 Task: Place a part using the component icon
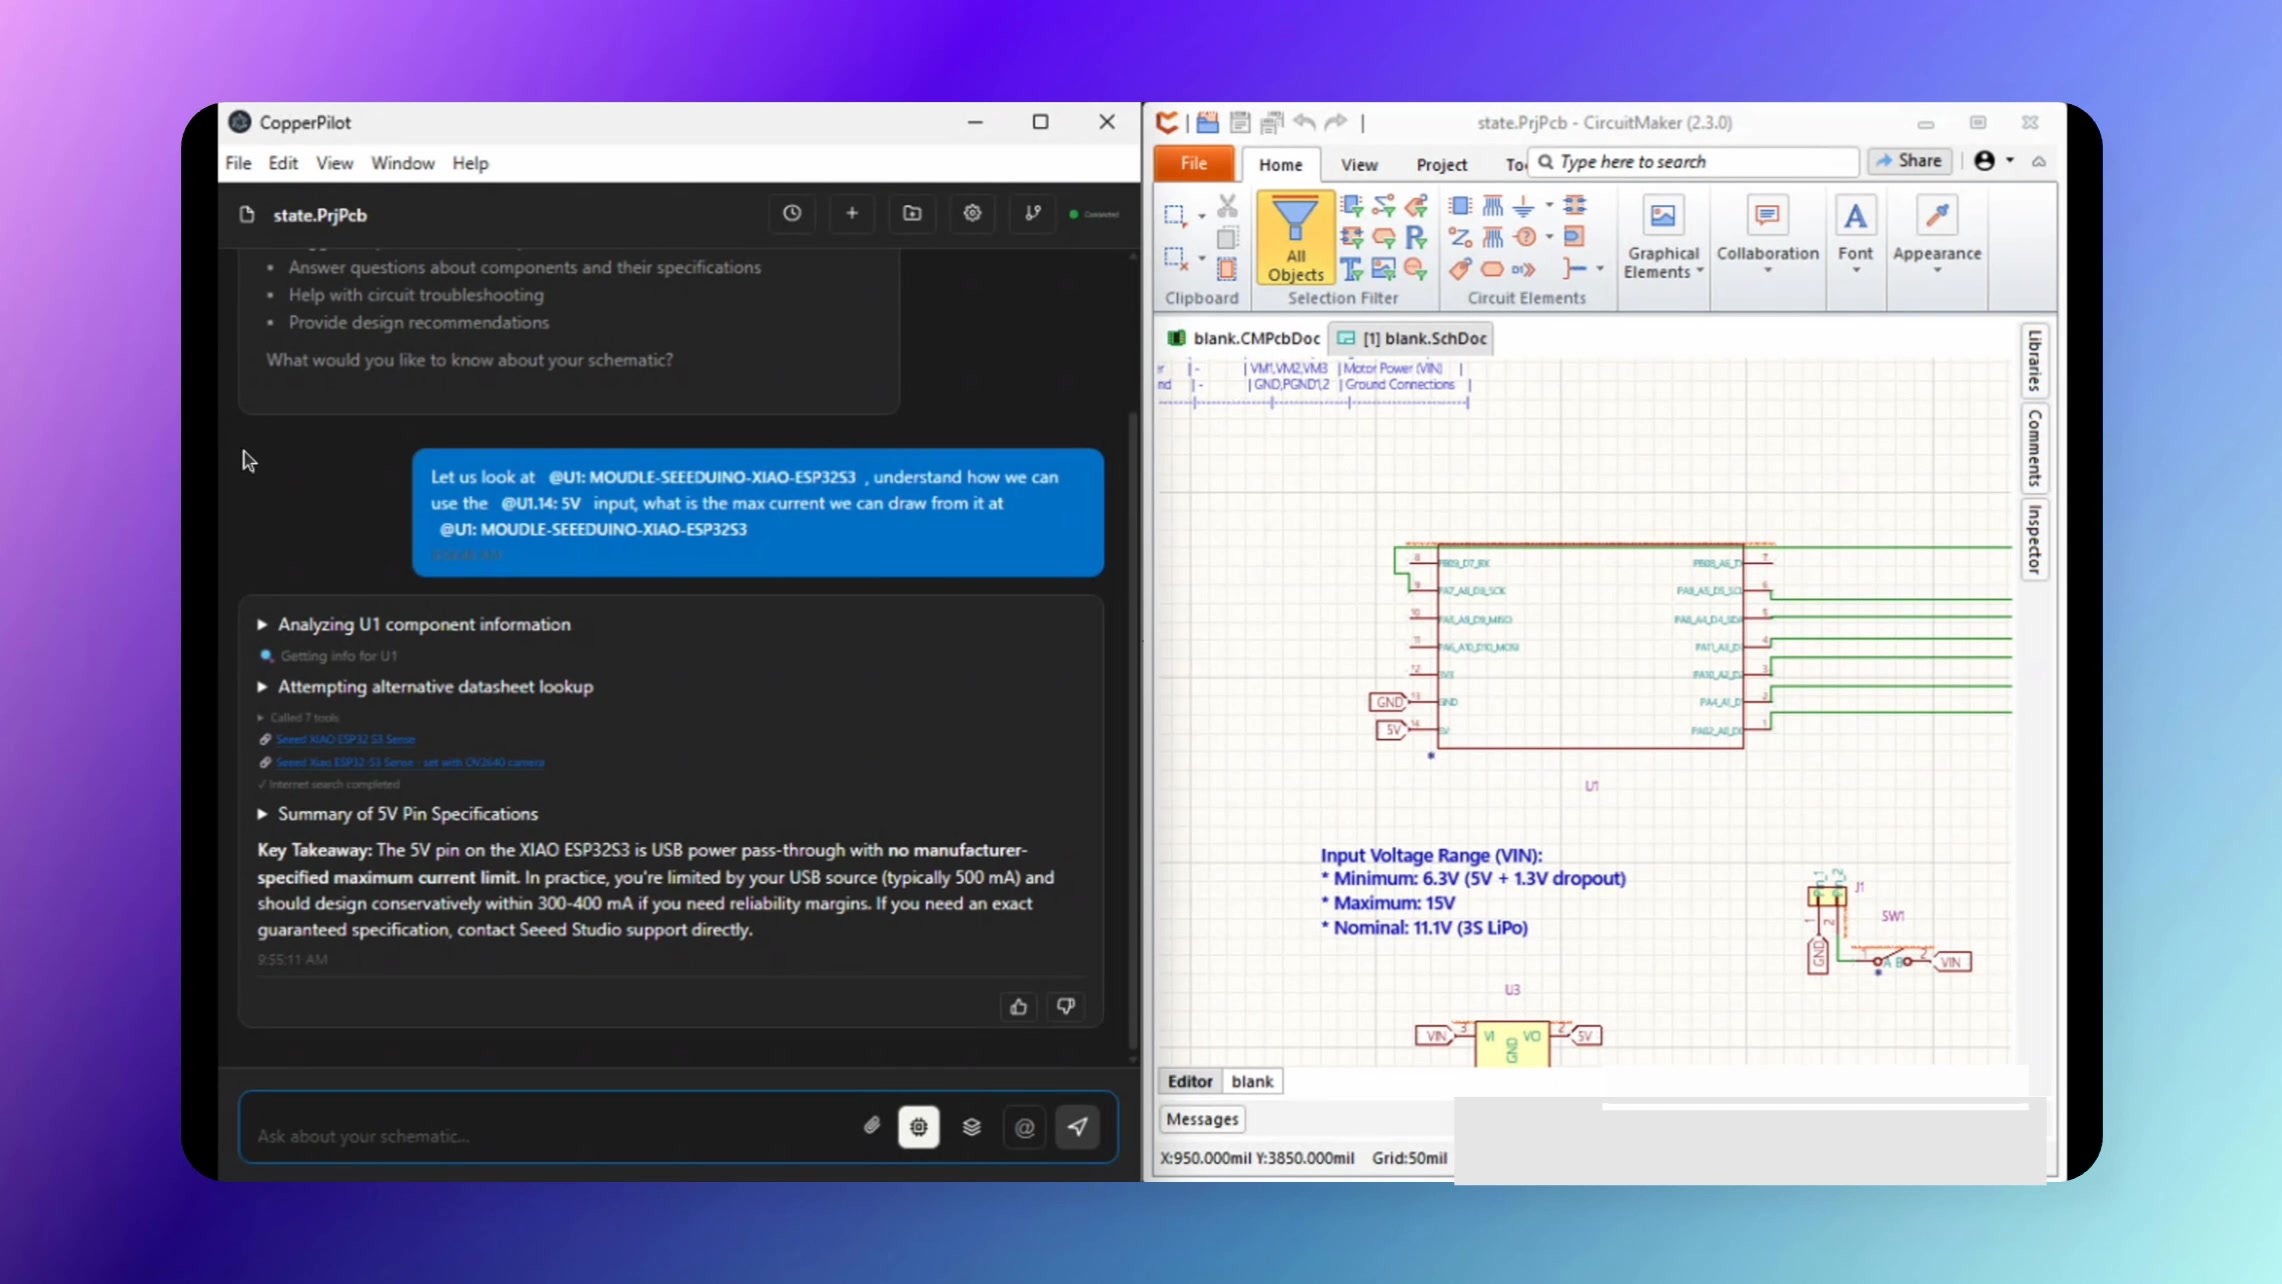tap(1460, 206)
